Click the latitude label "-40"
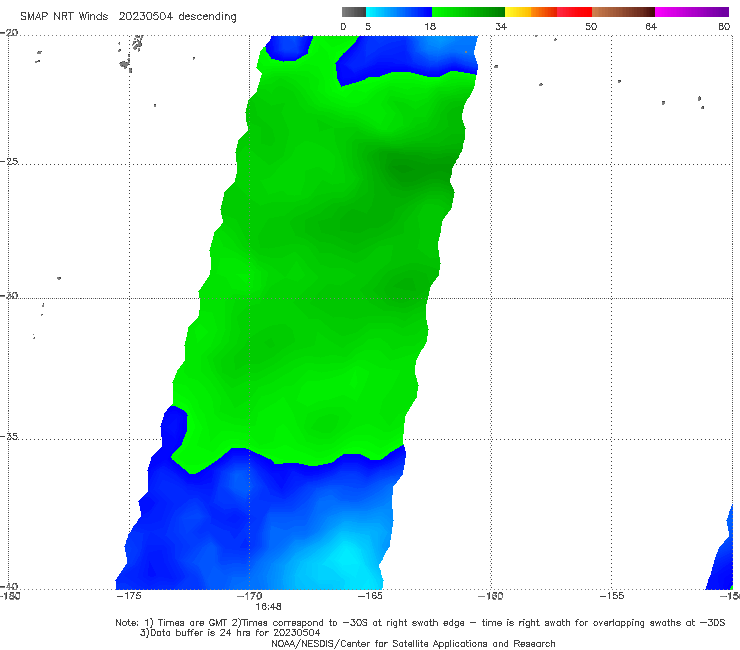Screen dimensions: 740x650 [9, 586]
